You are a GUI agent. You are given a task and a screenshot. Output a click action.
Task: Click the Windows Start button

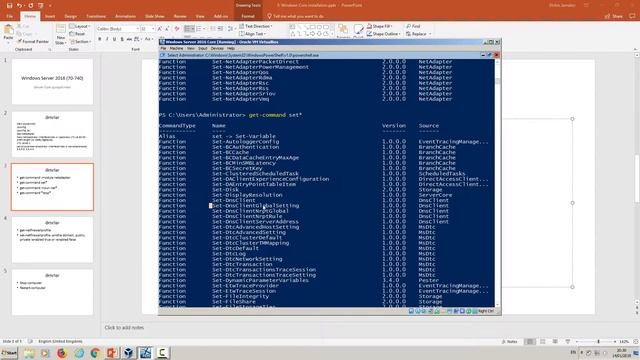[9, 353]
